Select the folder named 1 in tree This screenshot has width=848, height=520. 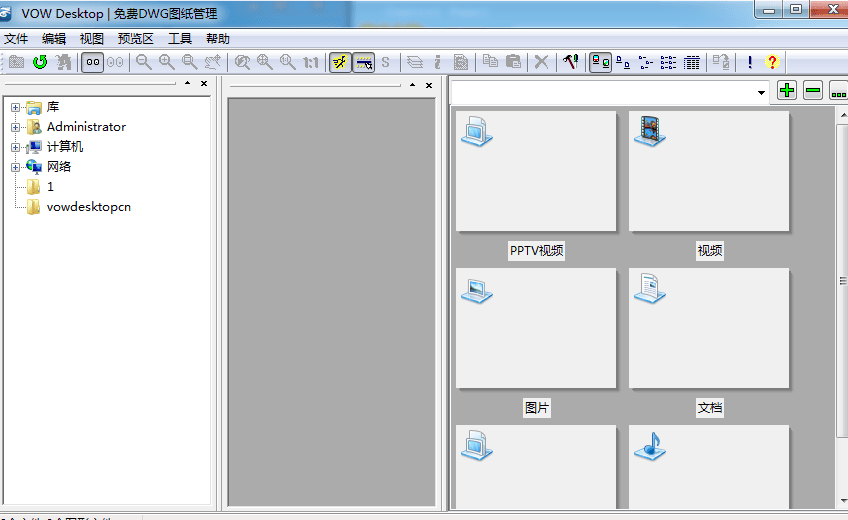pos(50,187)
